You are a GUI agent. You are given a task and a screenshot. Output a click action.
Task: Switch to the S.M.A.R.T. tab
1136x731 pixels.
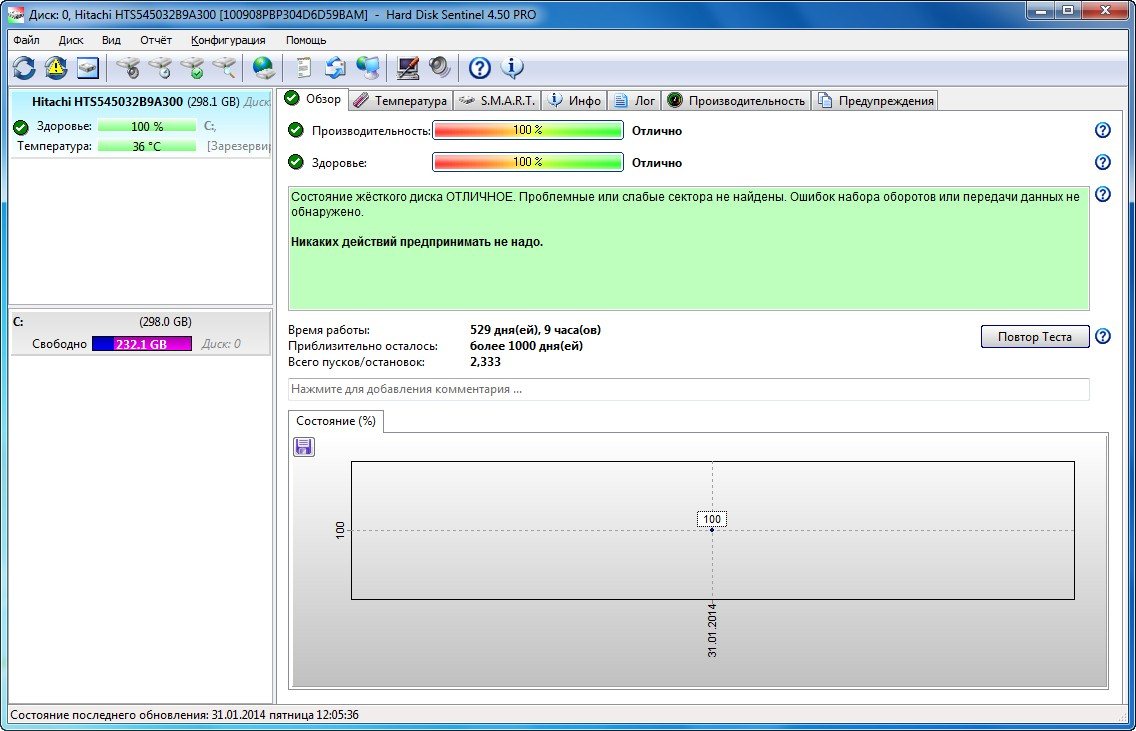pos(498,100)
